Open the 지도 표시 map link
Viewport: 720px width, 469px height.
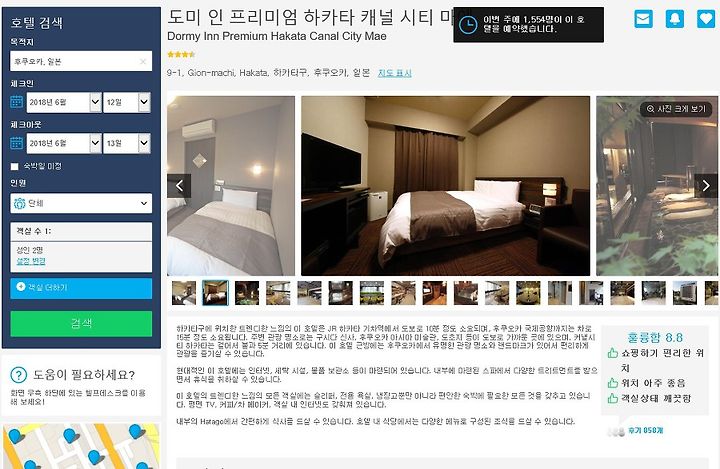[x=394, y=73]
